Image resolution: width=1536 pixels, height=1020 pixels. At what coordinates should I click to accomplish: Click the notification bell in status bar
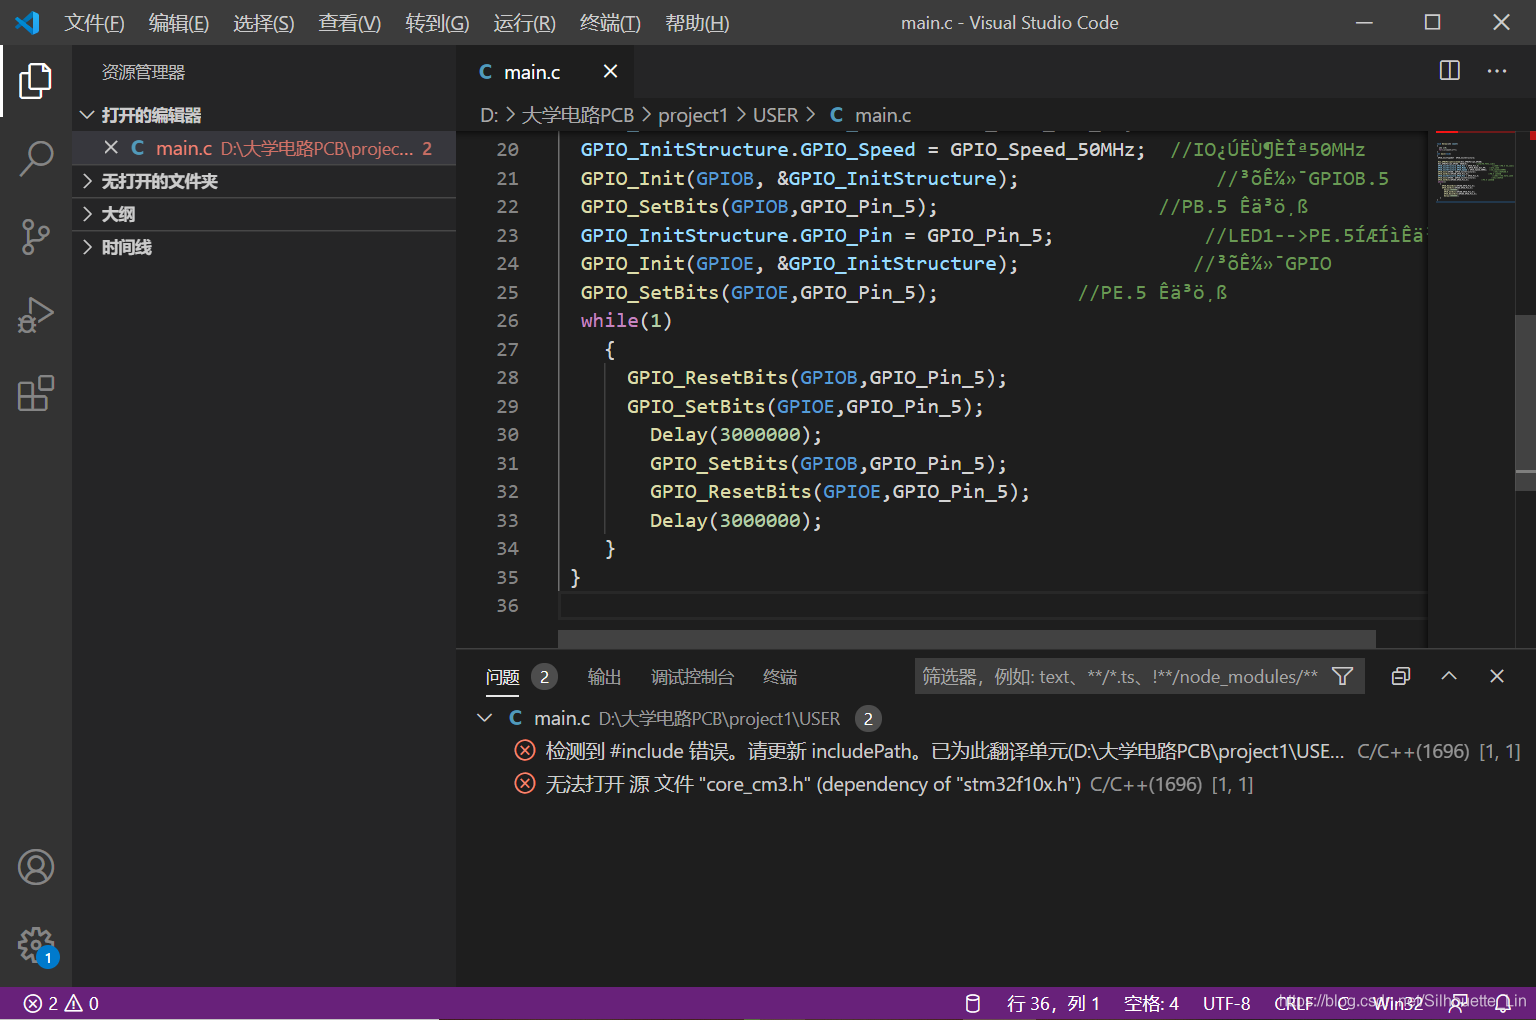click(1502, 1003)
